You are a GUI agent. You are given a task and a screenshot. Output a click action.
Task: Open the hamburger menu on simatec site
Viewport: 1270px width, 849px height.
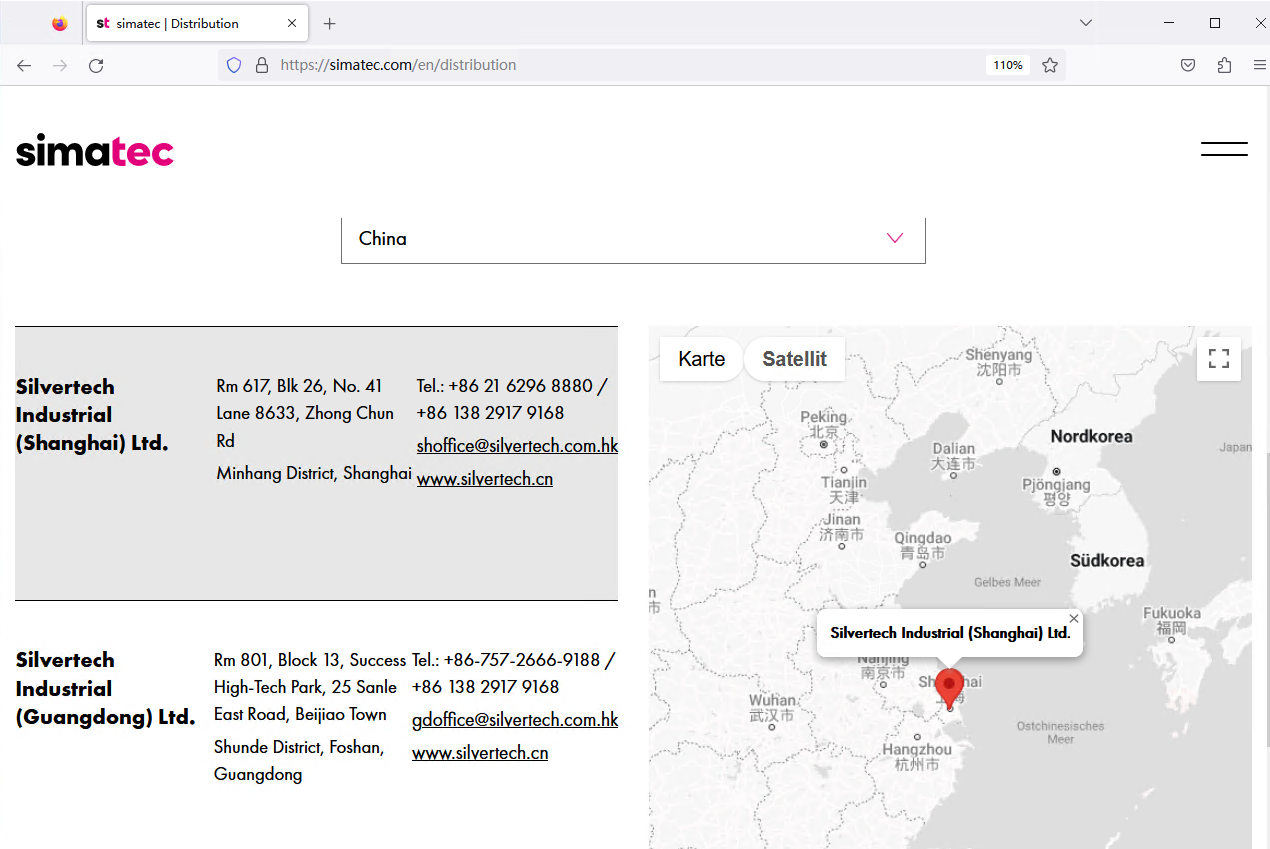click(x=1224, y=149)
